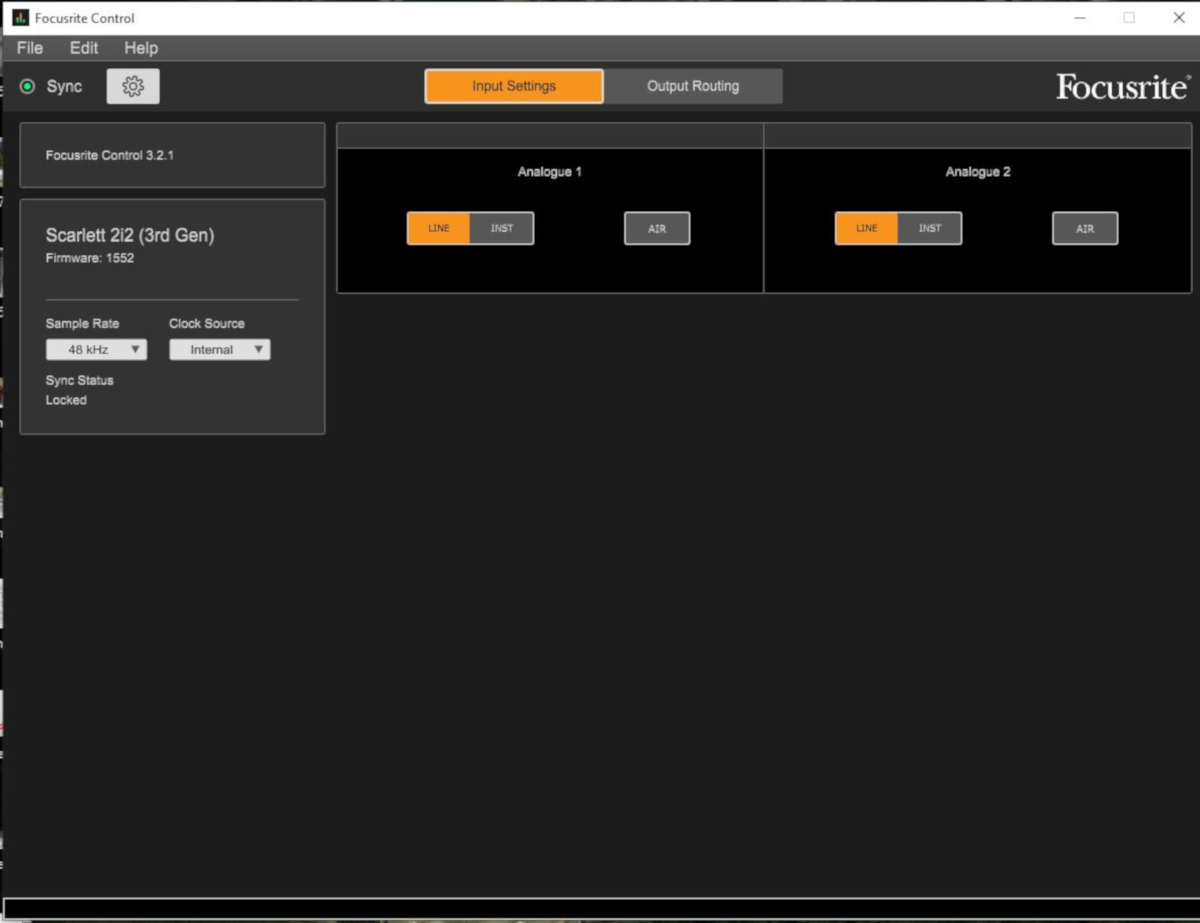Image resolution: width=1200 pixels, height=923 pixels.
Task: Switch to the Output Routing tab
Action: point(693,86)
